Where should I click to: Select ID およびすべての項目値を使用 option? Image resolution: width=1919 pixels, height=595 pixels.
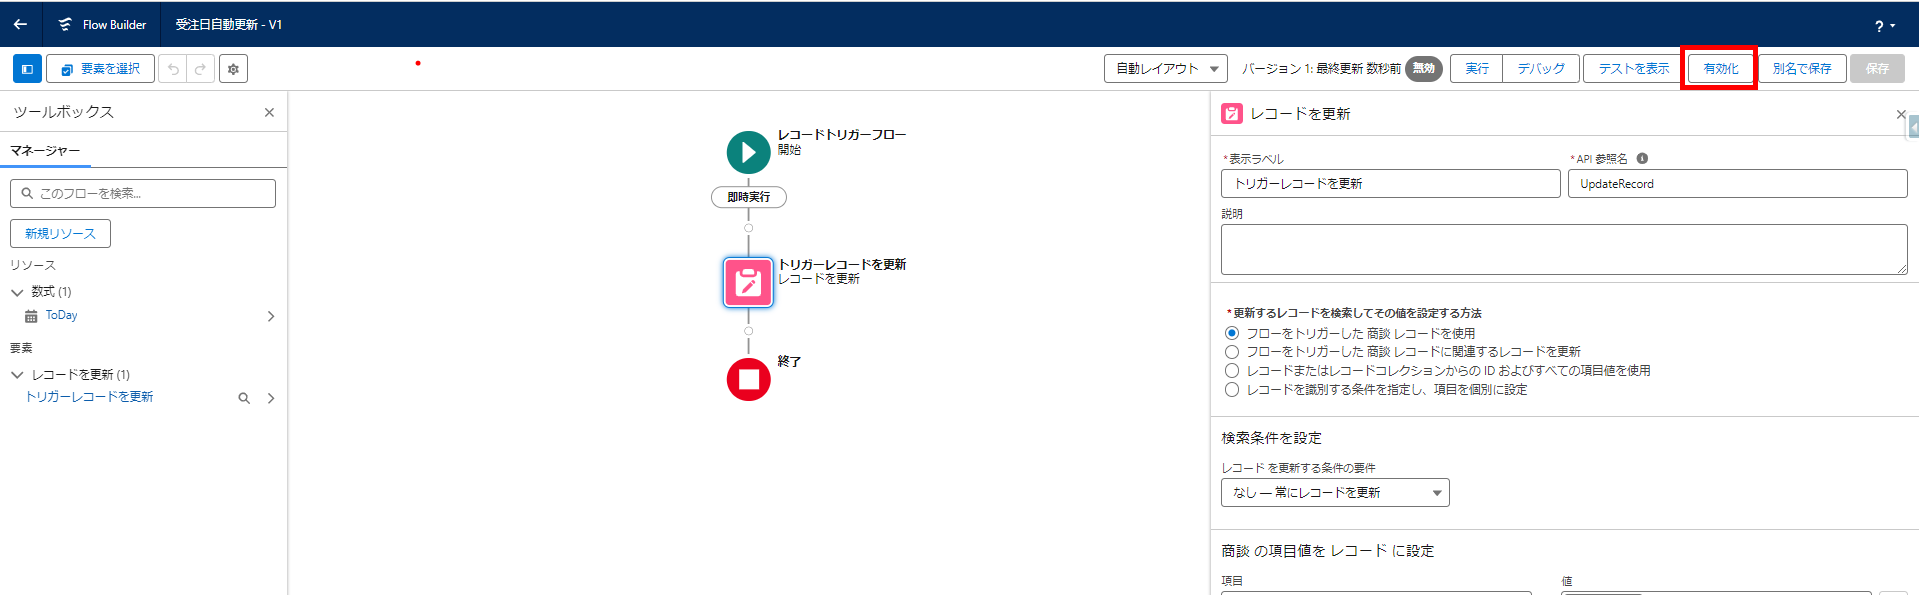click(x=1232, y=371)
